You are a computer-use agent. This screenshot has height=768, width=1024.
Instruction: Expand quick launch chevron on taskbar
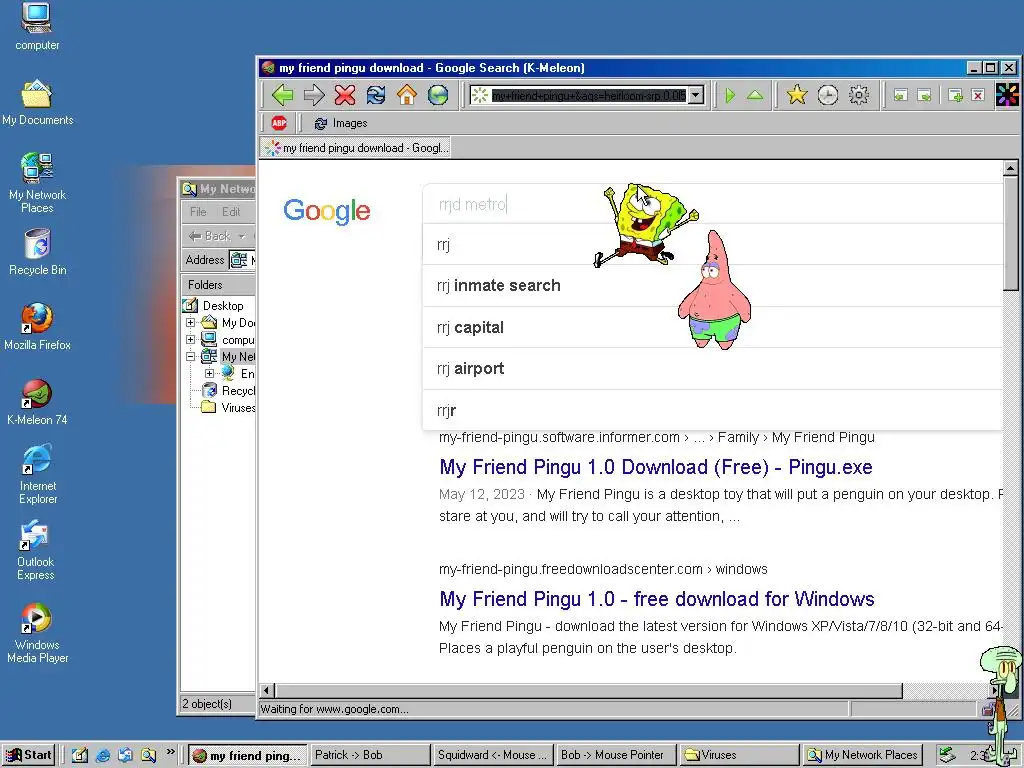click(x=170, y=752)
